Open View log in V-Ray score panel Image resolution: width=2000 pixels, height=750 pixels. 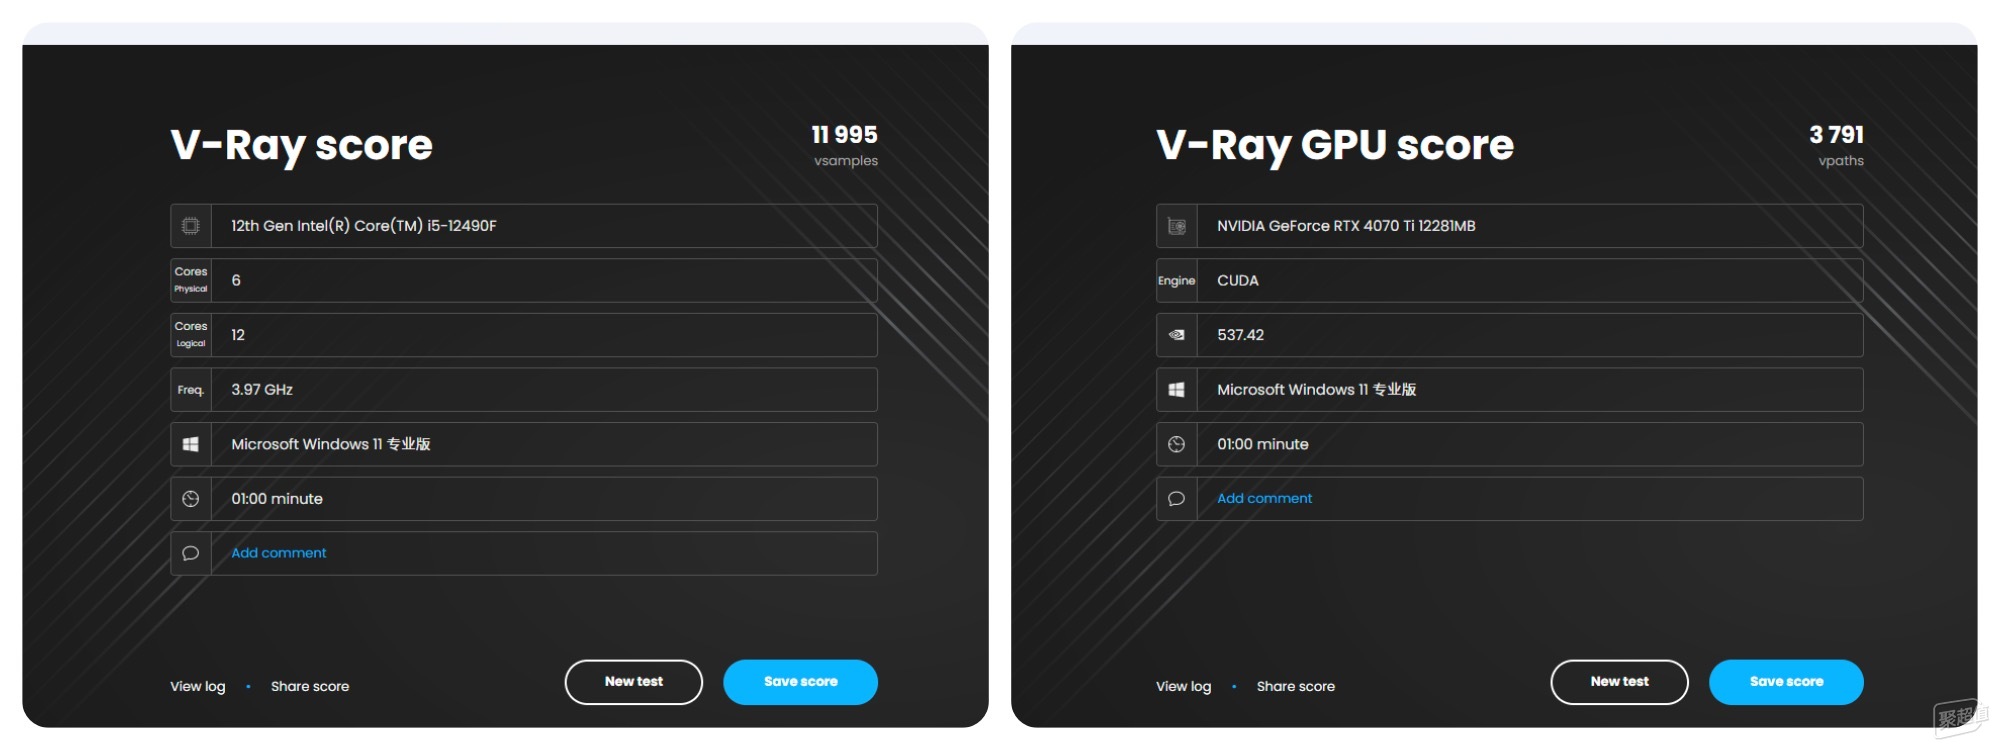pyautogui.click(x=198, y=686)
